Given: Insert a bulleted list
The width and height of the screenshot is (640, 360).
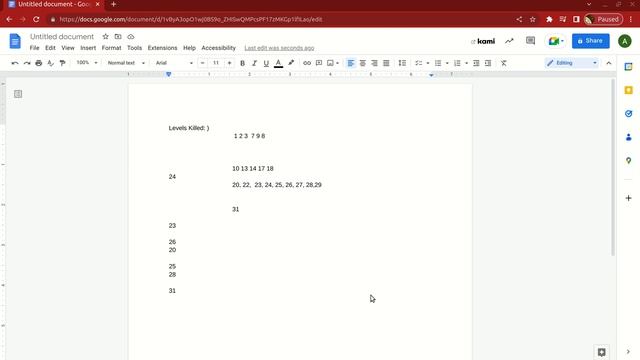Looking at the screenshot, I should (x=438, y=63).
